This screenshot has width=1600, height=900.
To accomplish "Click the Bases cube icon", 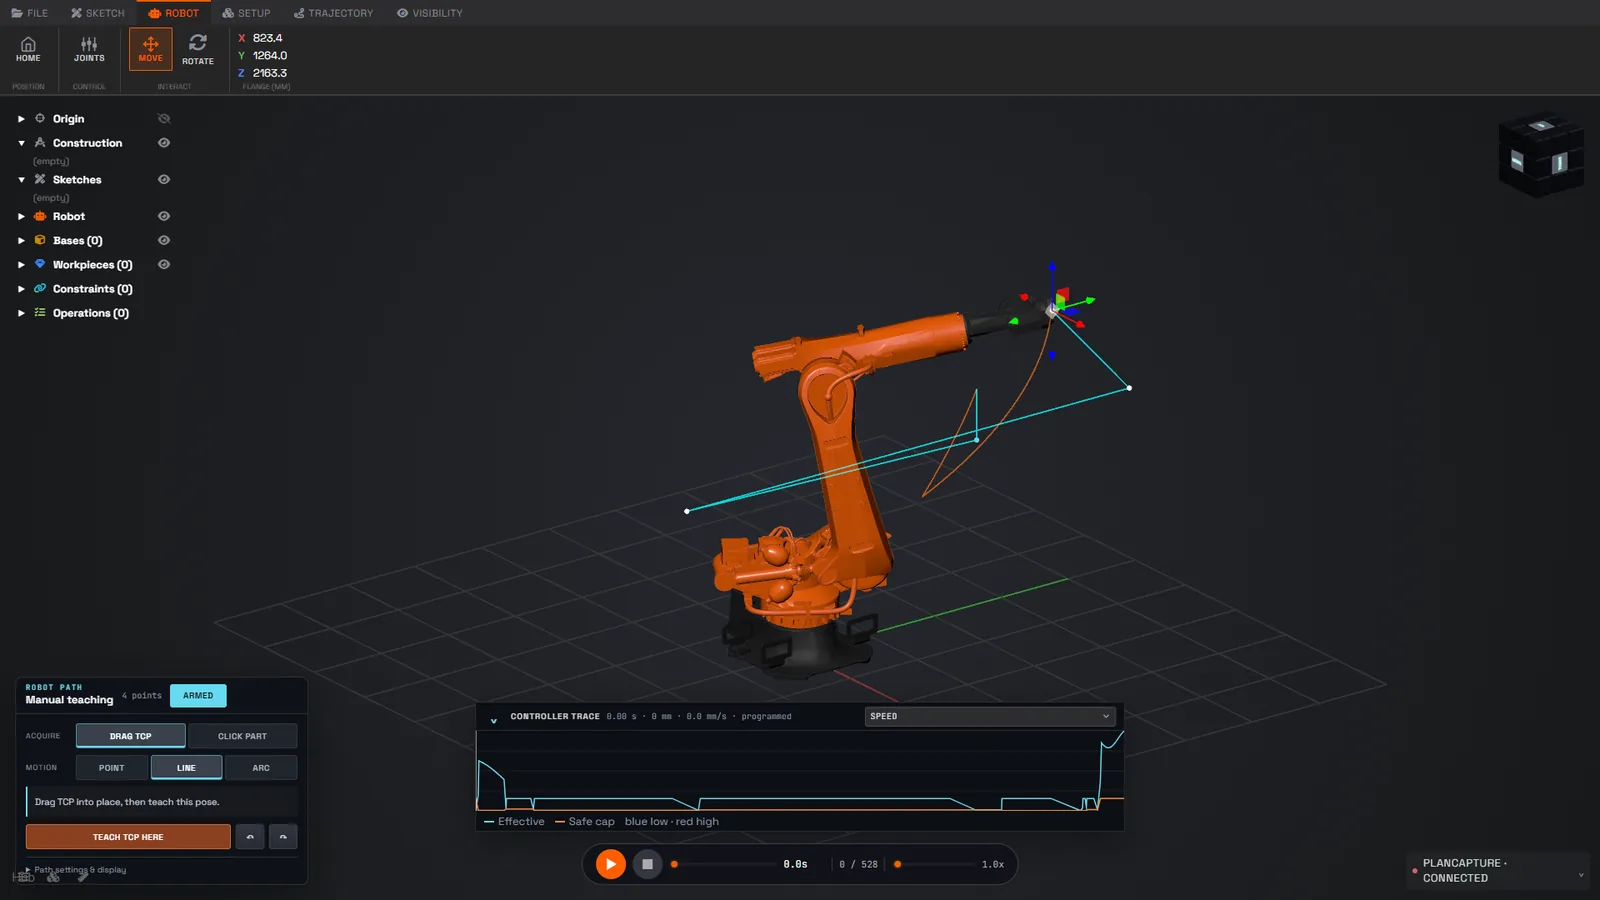I will tap(40, 240).
